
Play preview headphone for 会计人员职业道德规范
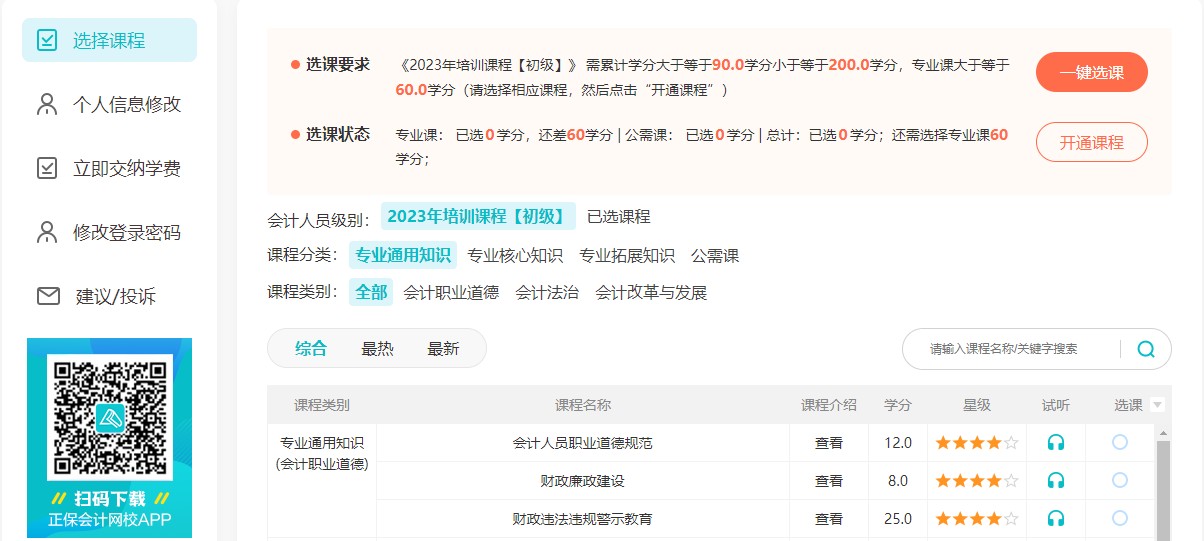pos(1056,442)
